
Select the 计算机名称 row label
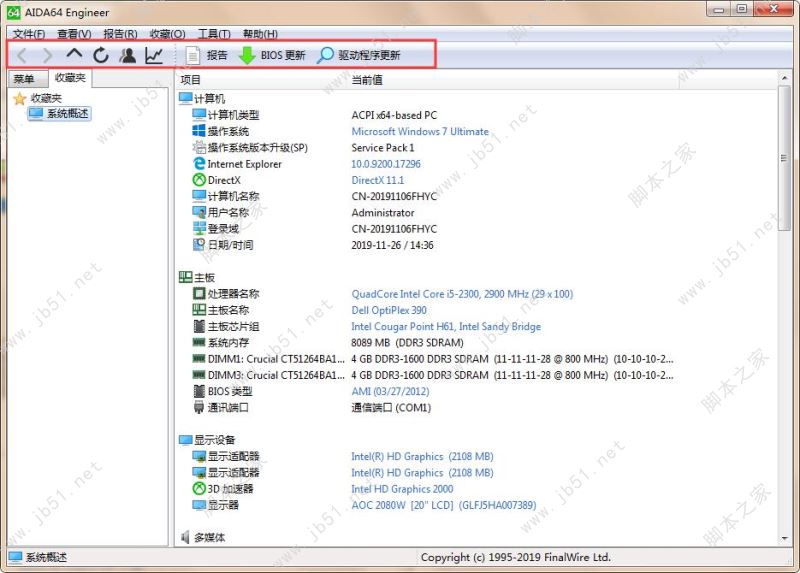(x=233, y=196)
